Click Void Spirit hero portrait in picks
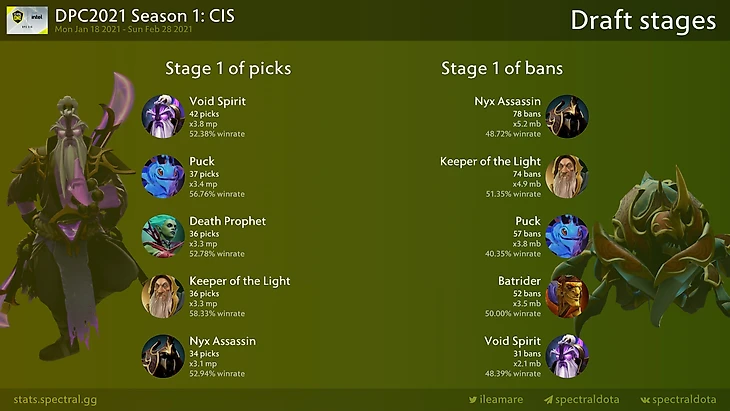Viewport: 730px width, 411px height. pos(163,116)
